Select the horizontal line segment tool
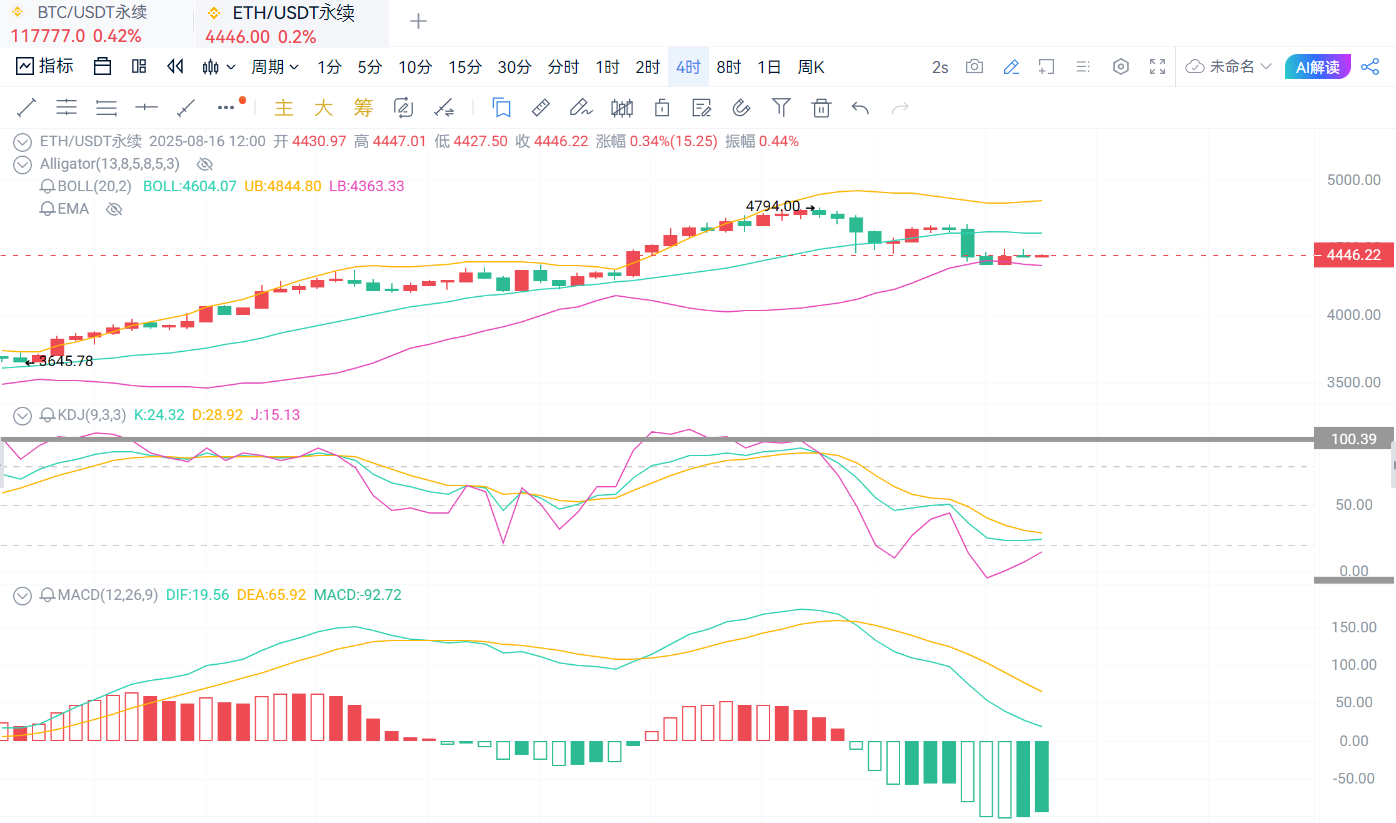 (x=146, y=107)
